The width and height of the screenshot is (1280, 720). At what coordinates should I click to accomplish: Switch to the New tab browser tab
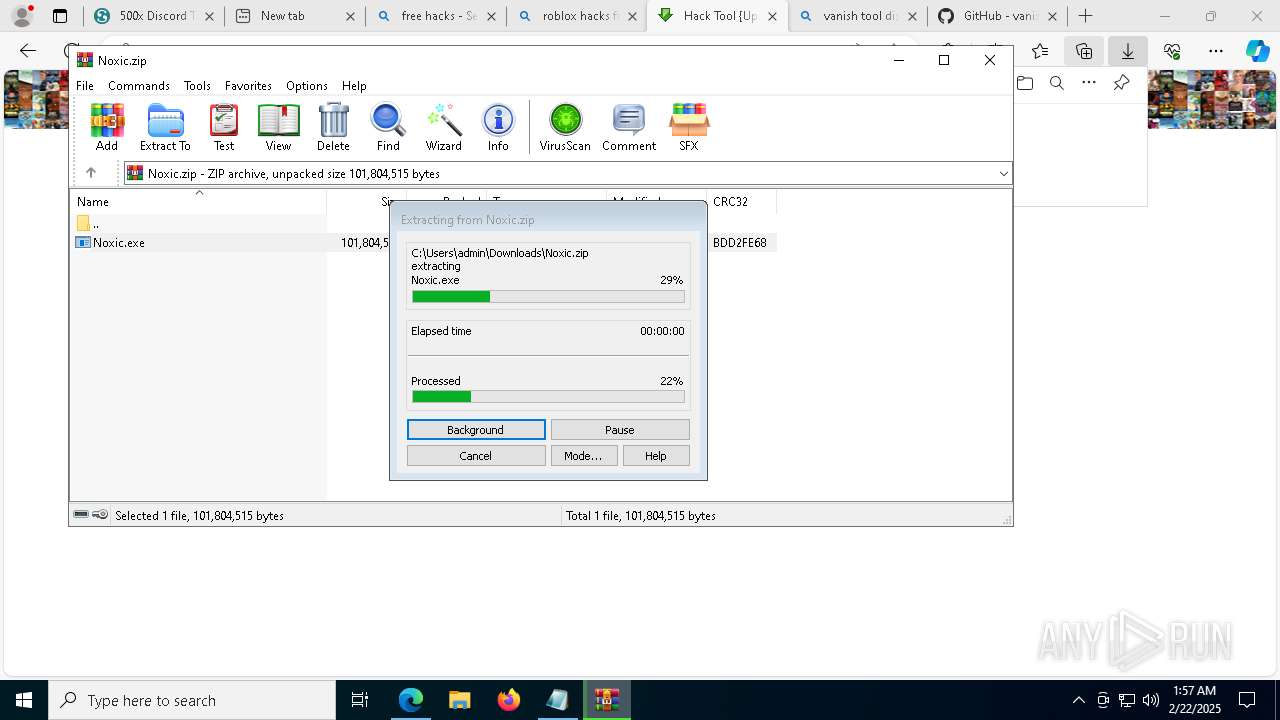pyautogui.click(x=294, y=16)
